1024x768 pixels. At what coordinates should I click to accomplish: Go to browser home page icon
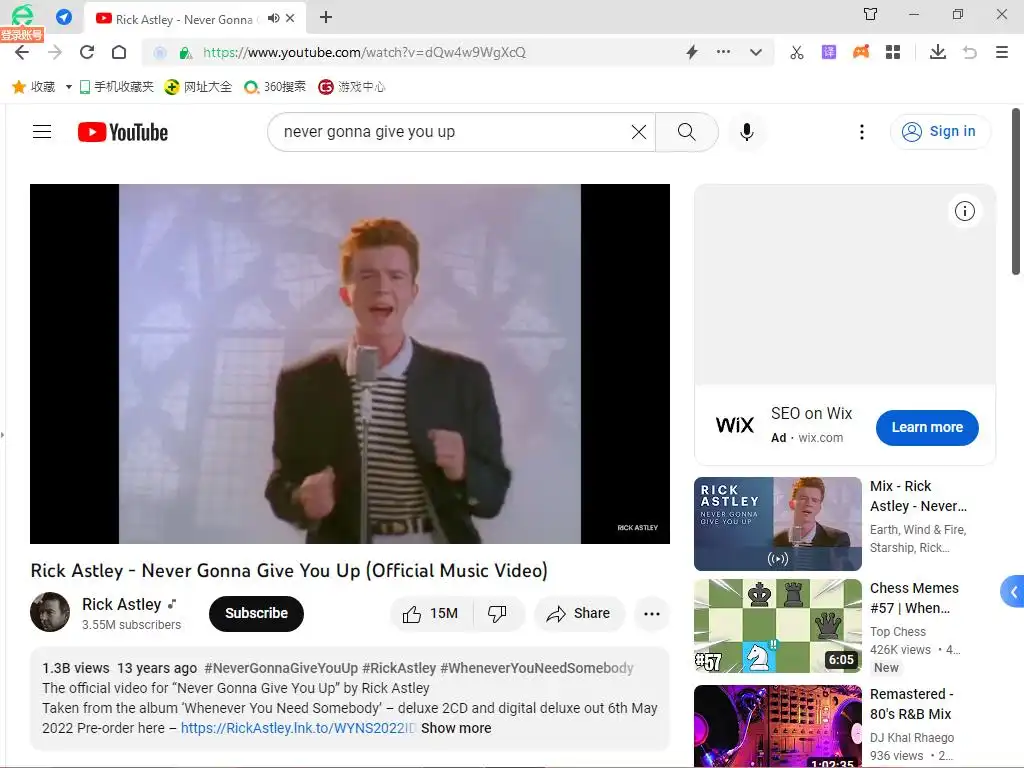pos(119,52)
